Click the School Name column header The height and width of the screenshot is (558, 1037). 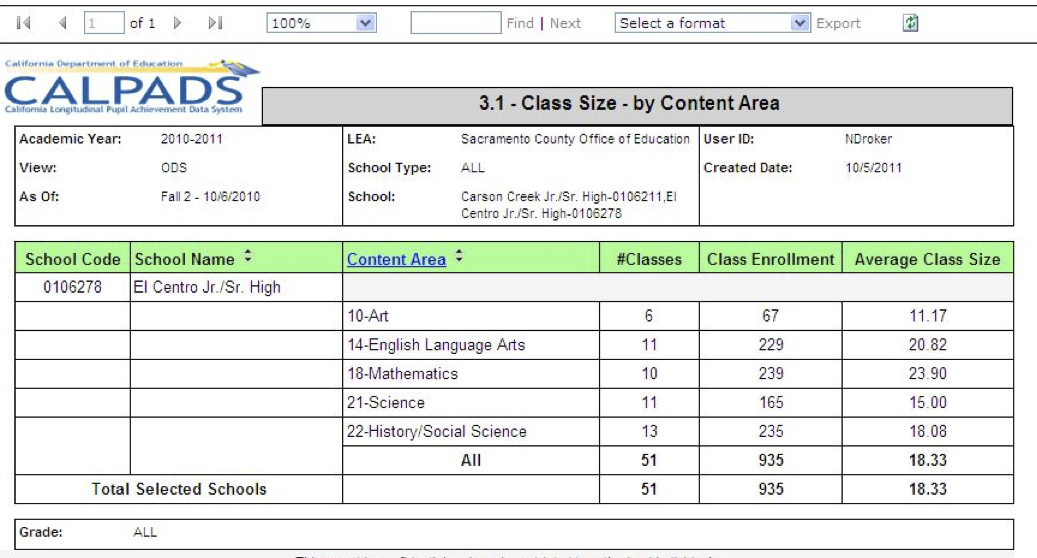185,260
